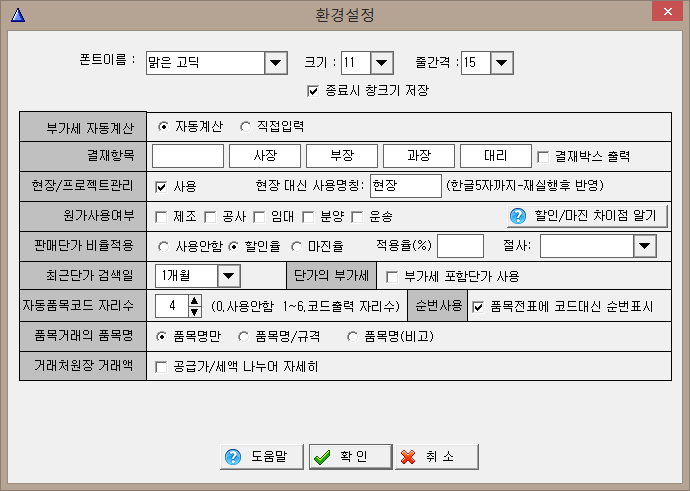Toggle 품목전표에 코드대신 순번표시 checkbox
The width and height of the screenshot is (690, 491).
click(x=478, y=307)
